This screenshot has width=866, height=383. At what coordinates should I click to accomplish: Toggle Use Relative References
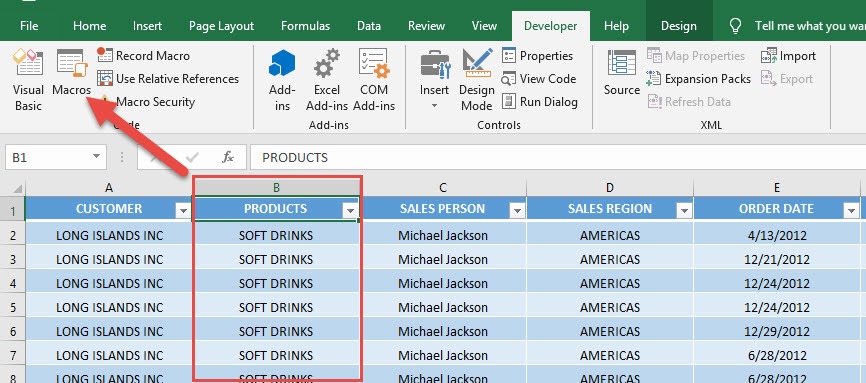click(168, 79)
